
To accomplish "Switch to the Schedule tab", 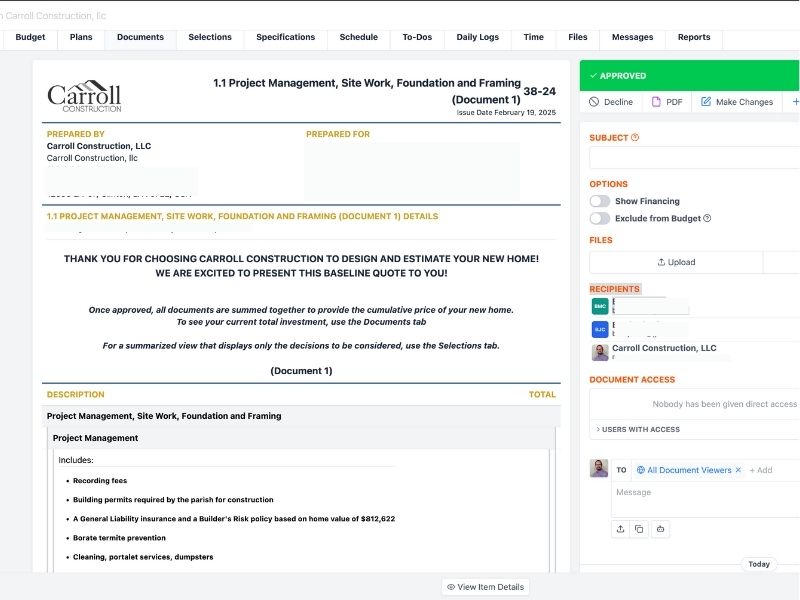I will pyautogui.click(x=359, y=37).
